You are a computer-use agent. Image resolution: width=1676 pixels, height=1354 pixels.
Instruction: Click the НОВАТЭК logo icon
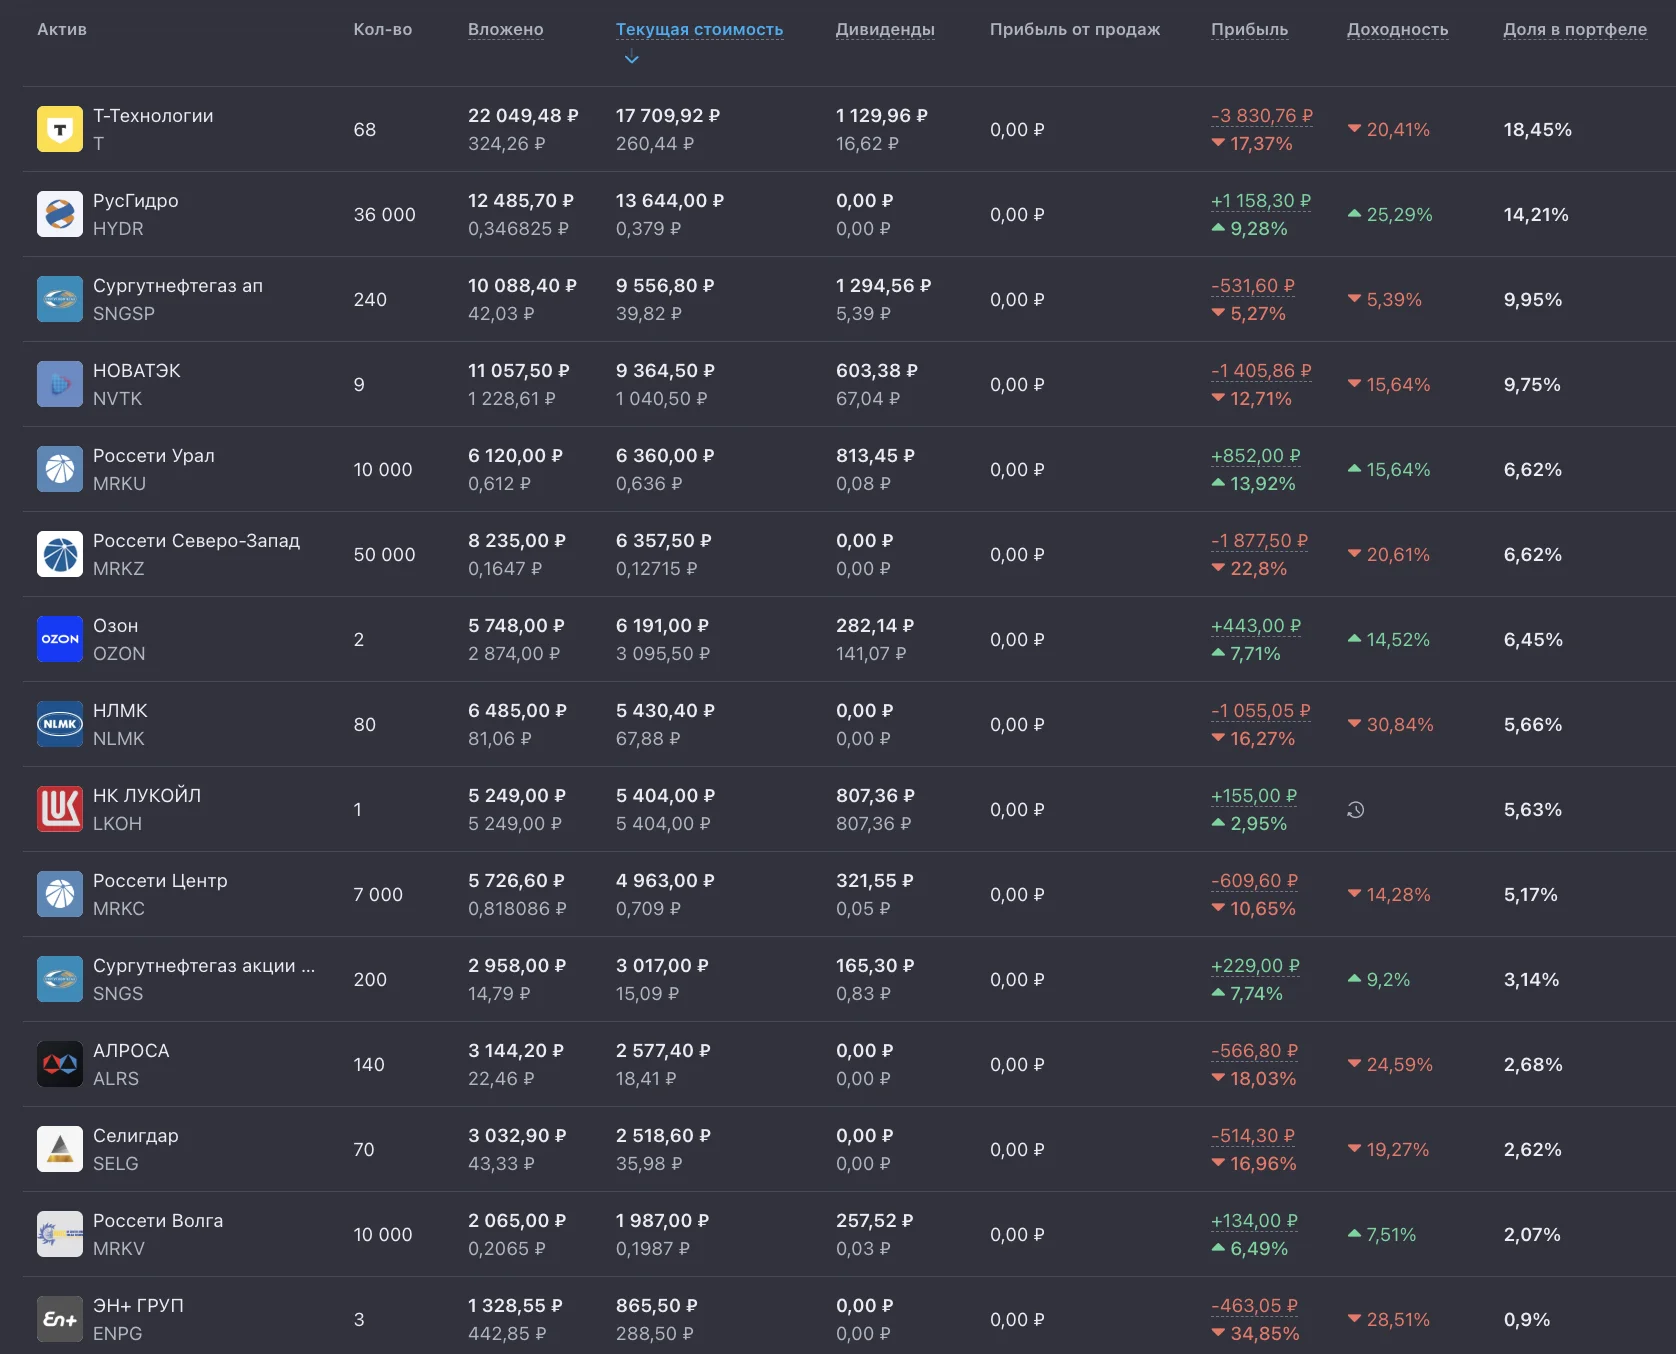60,384
